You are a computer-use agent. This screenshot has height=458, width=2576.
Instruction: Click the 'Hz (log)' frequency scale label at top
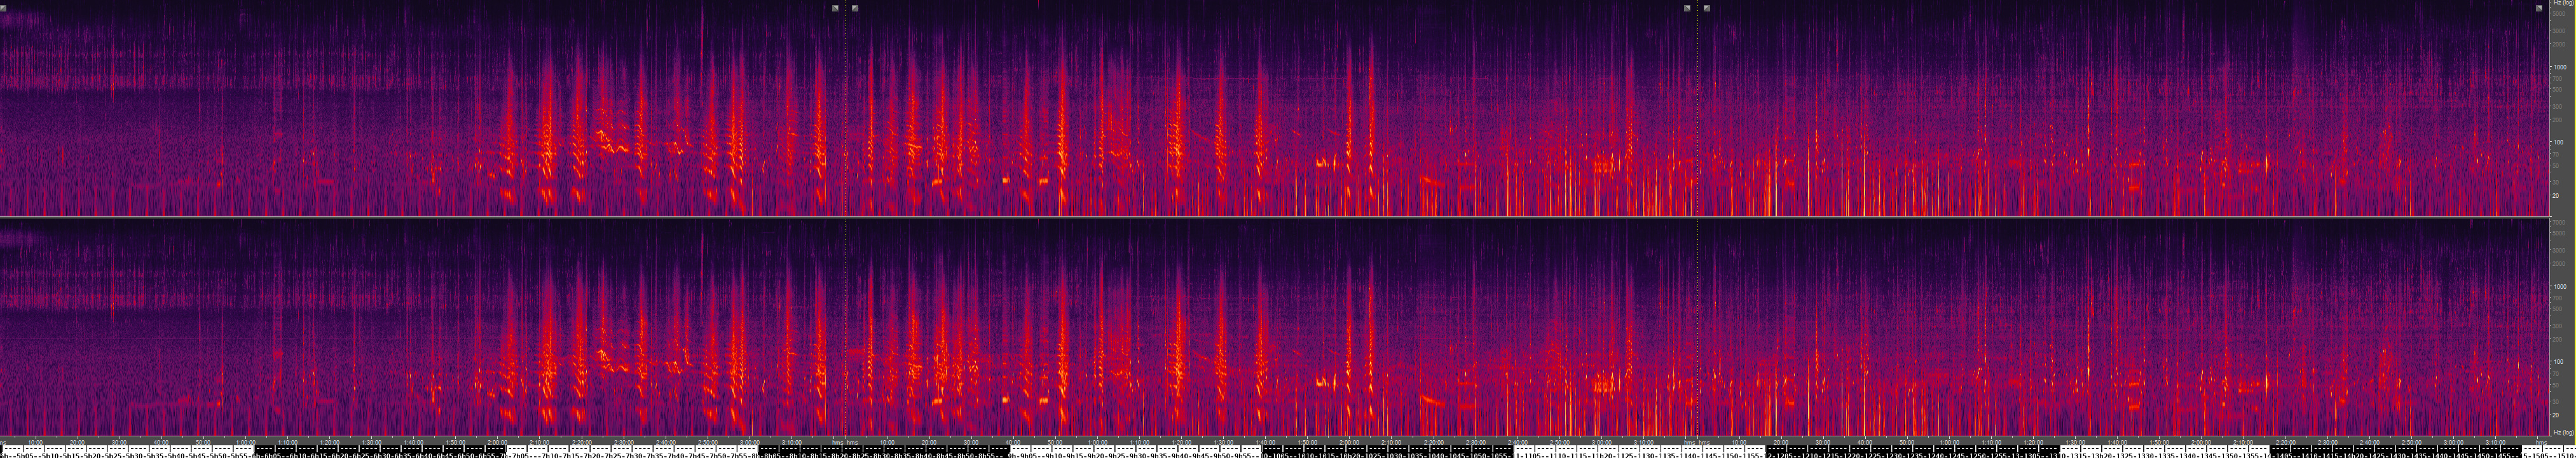click(x=2562, y=3)
